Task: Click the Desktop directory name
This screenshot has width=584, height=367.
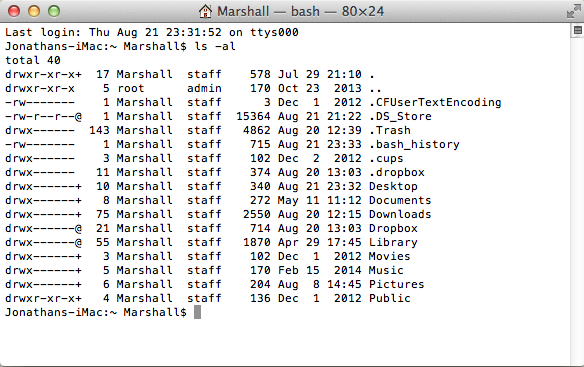Action: pos(393,186)
